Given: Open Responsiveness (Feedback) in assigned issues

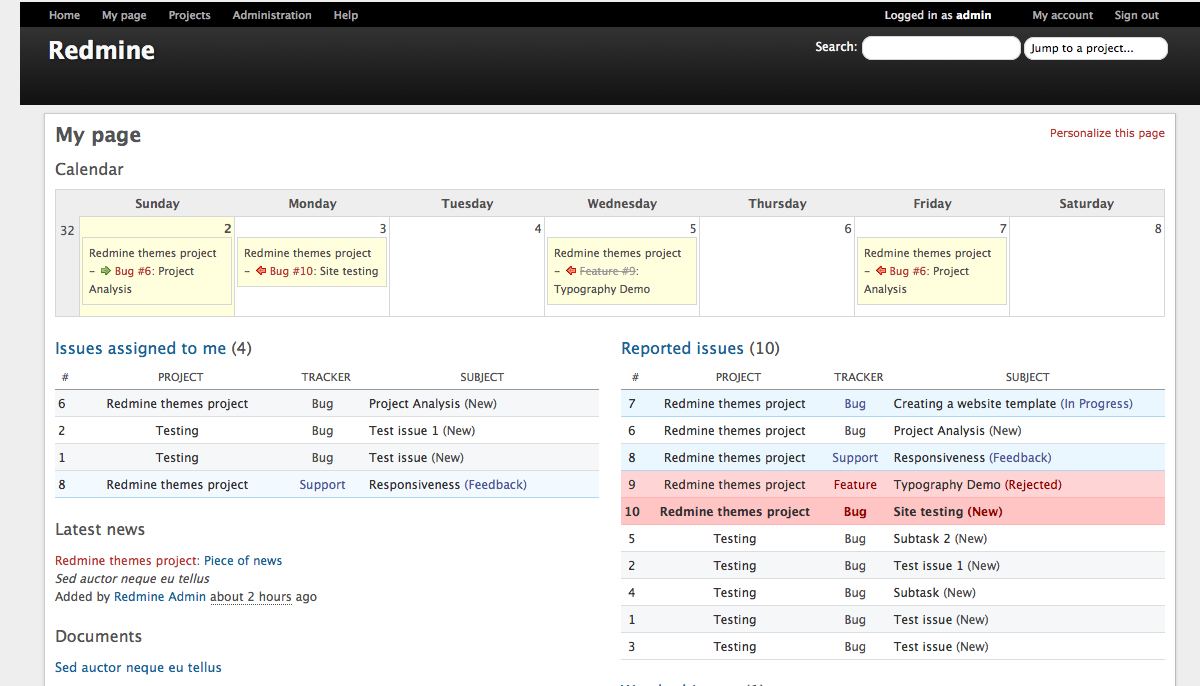Looking at the screenshot, I should tap(448, 485).
